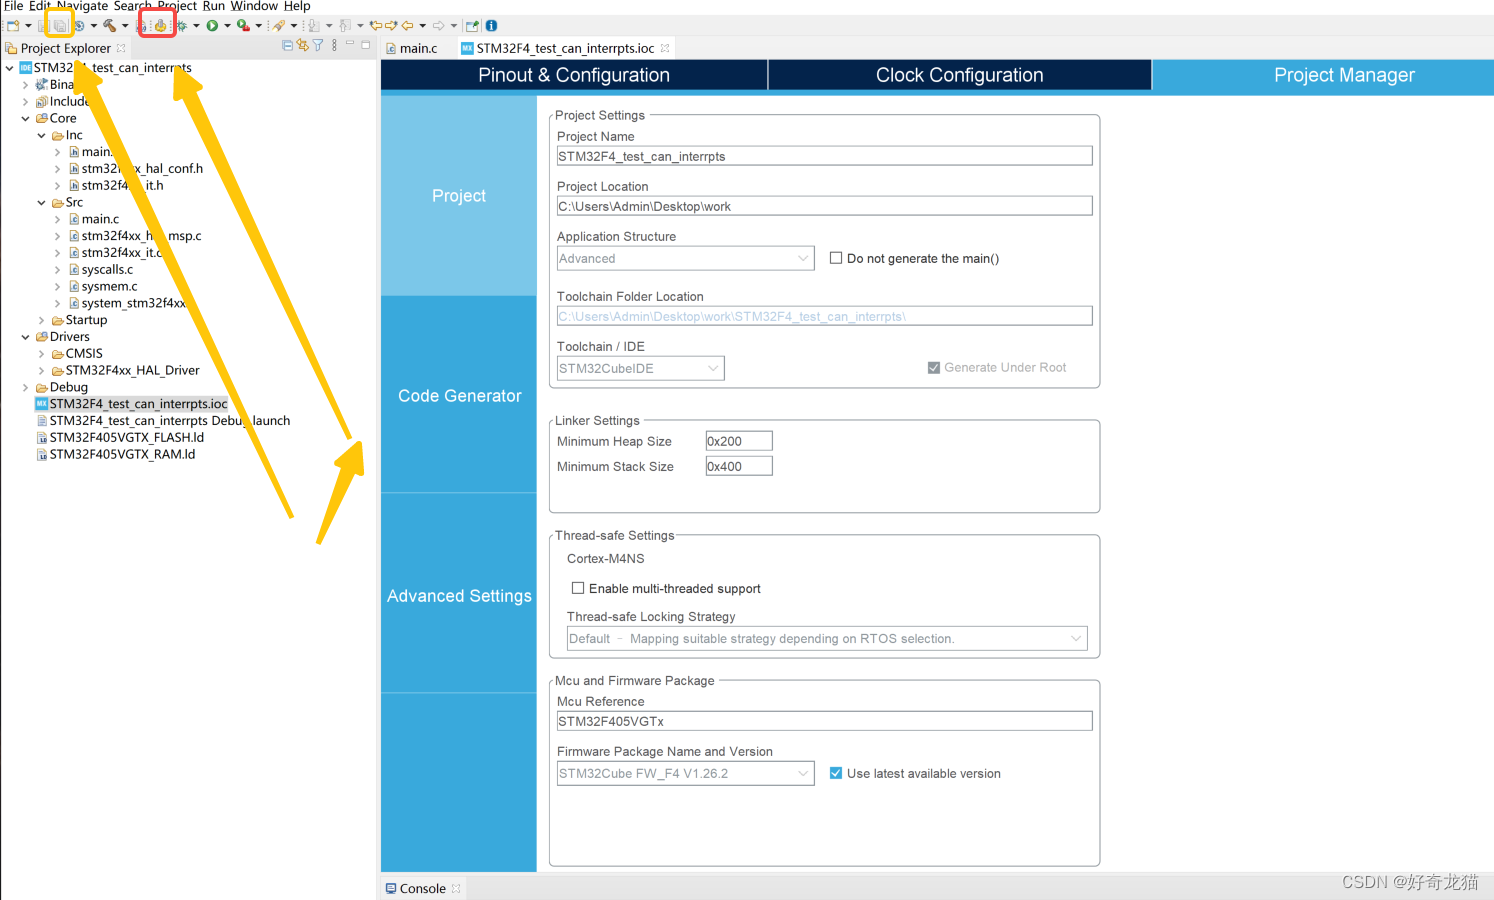Click Collapse All in Project Explorer

tap(287, 45)
